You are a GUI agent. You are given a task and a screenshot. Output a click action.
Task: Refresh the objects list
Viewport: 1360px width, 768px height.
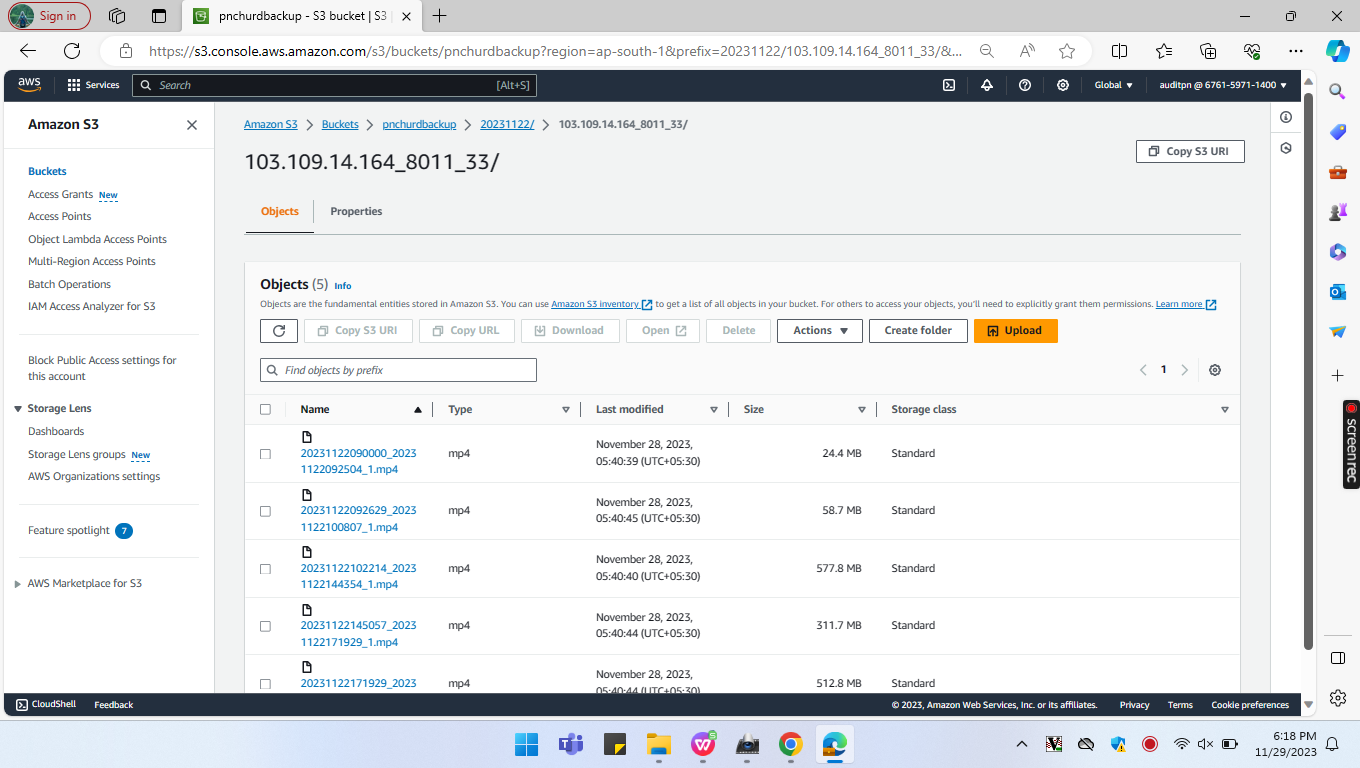[x=279, y=331]
